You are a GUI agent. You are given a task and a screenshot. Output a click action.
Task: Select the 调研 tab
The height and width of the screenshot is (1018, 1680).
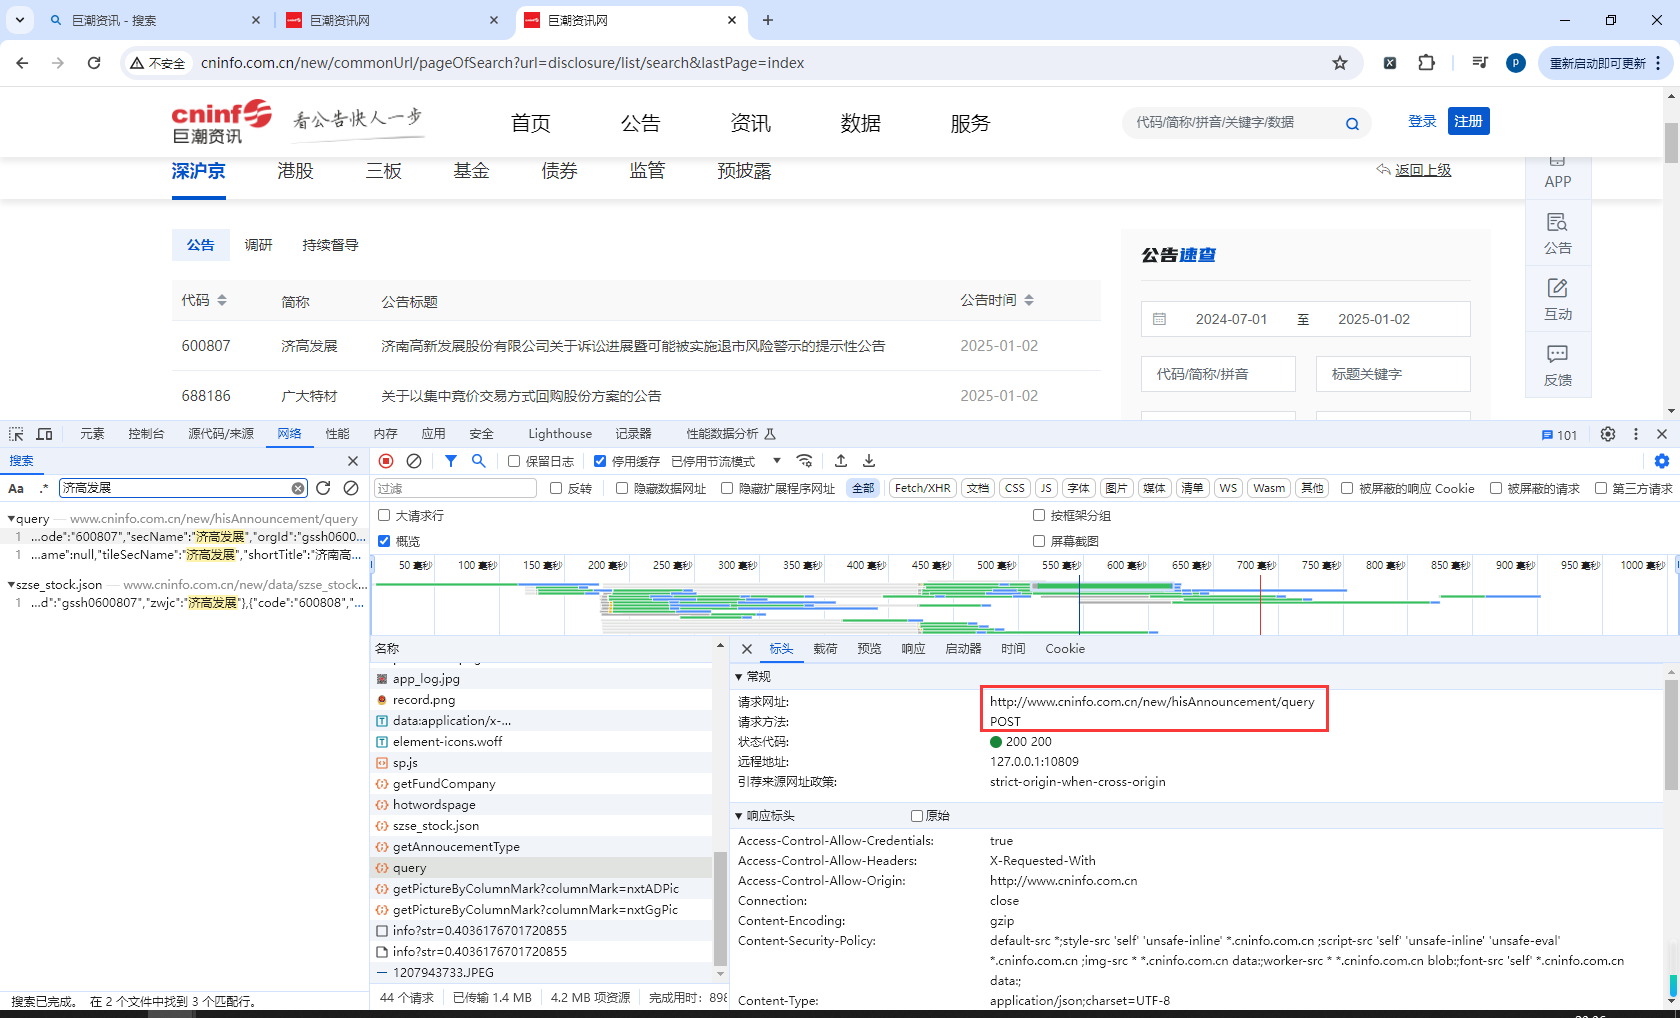tap(258, 245)
